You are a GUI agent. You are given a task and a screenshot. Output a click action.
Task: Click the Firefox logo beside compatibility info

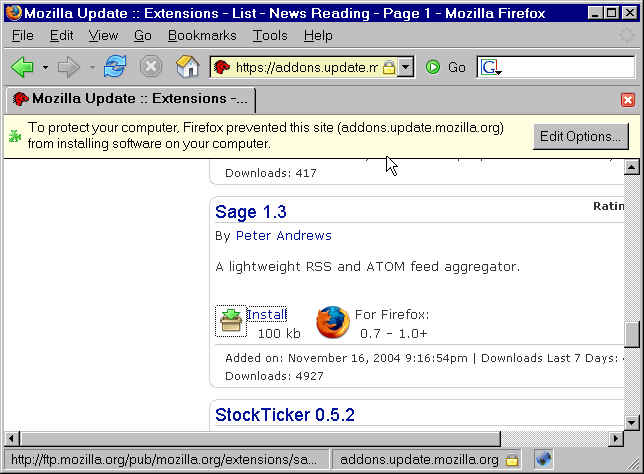[333, 322]
